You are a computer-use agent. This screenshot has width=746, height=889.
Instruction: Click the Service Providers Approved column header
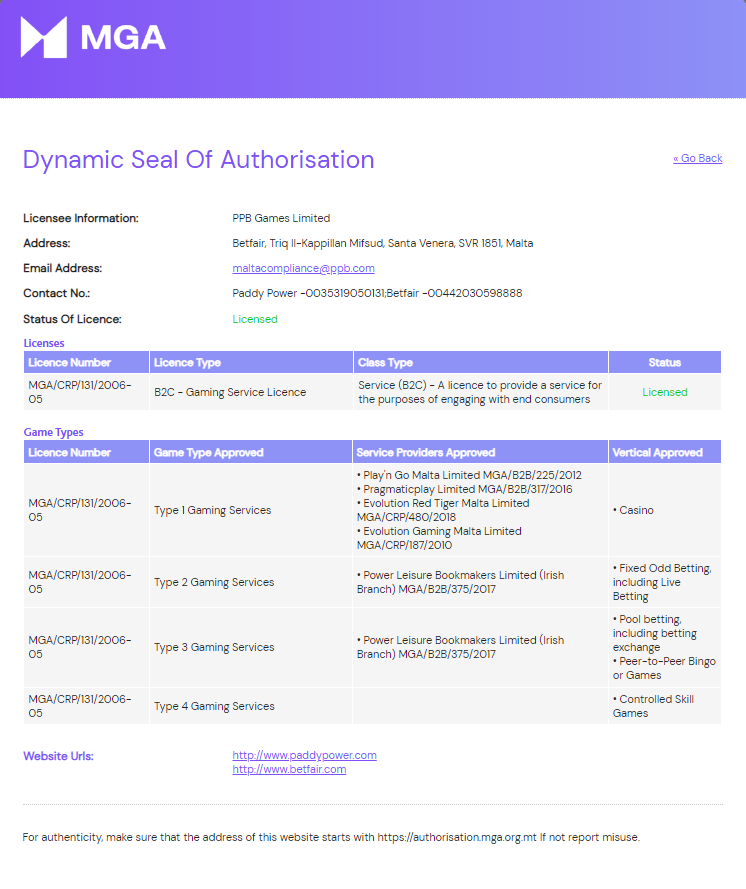[480, 452]
